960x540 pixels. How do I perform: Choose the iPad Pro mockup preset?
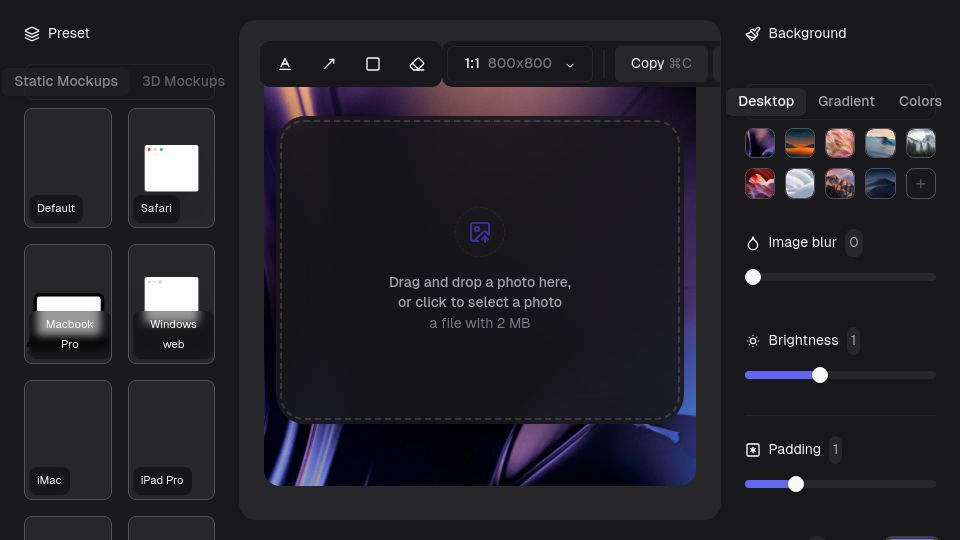pyautogui.click(x=171, y=440)
